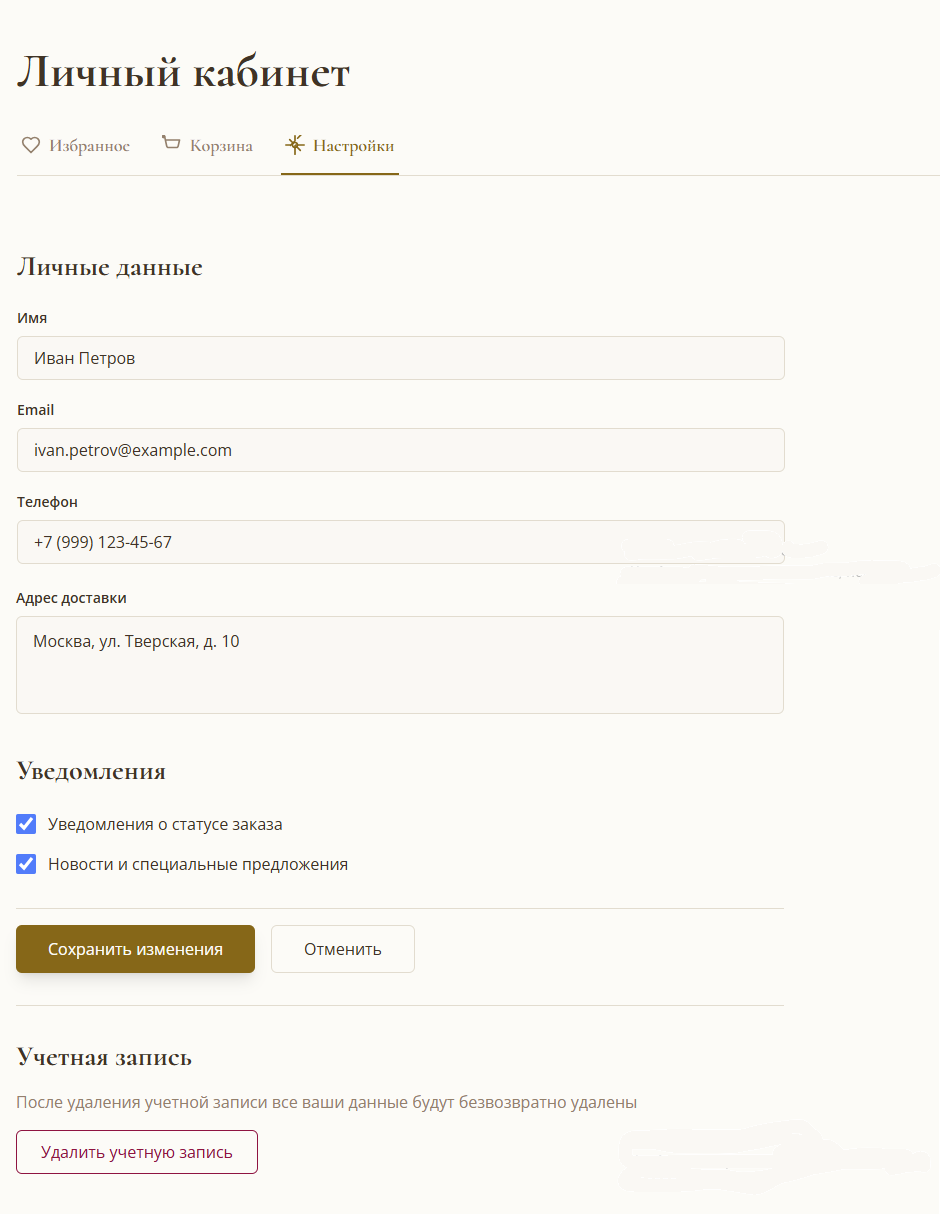Screen dimensions: 940x1216
Task: Click the Адрес доставки field label
Action: tap(72, 598)
